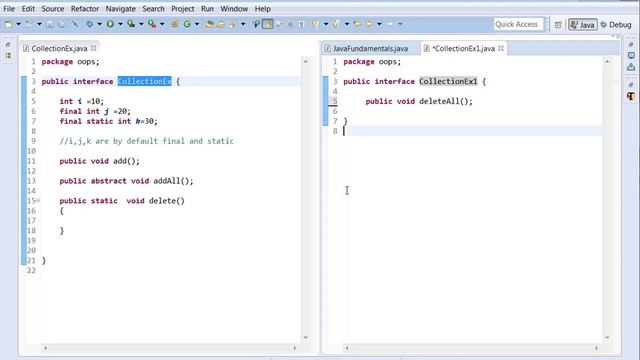This screenshot has height=360, width=640.
Task: Select the CollectionEx.java editor tab
Action: click(59, 49)
